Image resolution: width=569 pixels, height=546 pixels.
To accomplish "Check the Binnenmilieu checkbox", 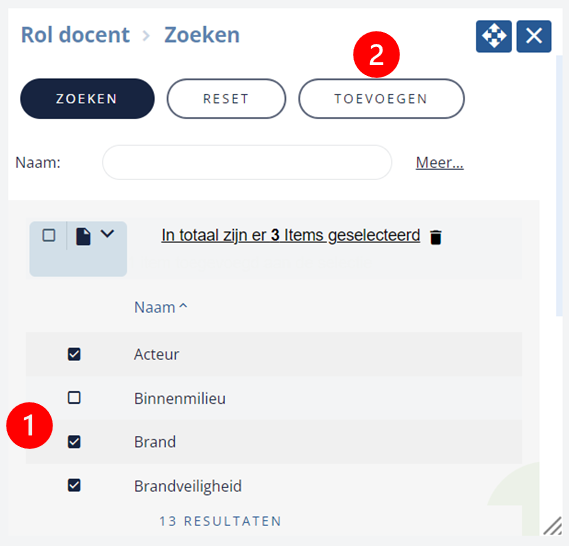I will click(74, 398).
